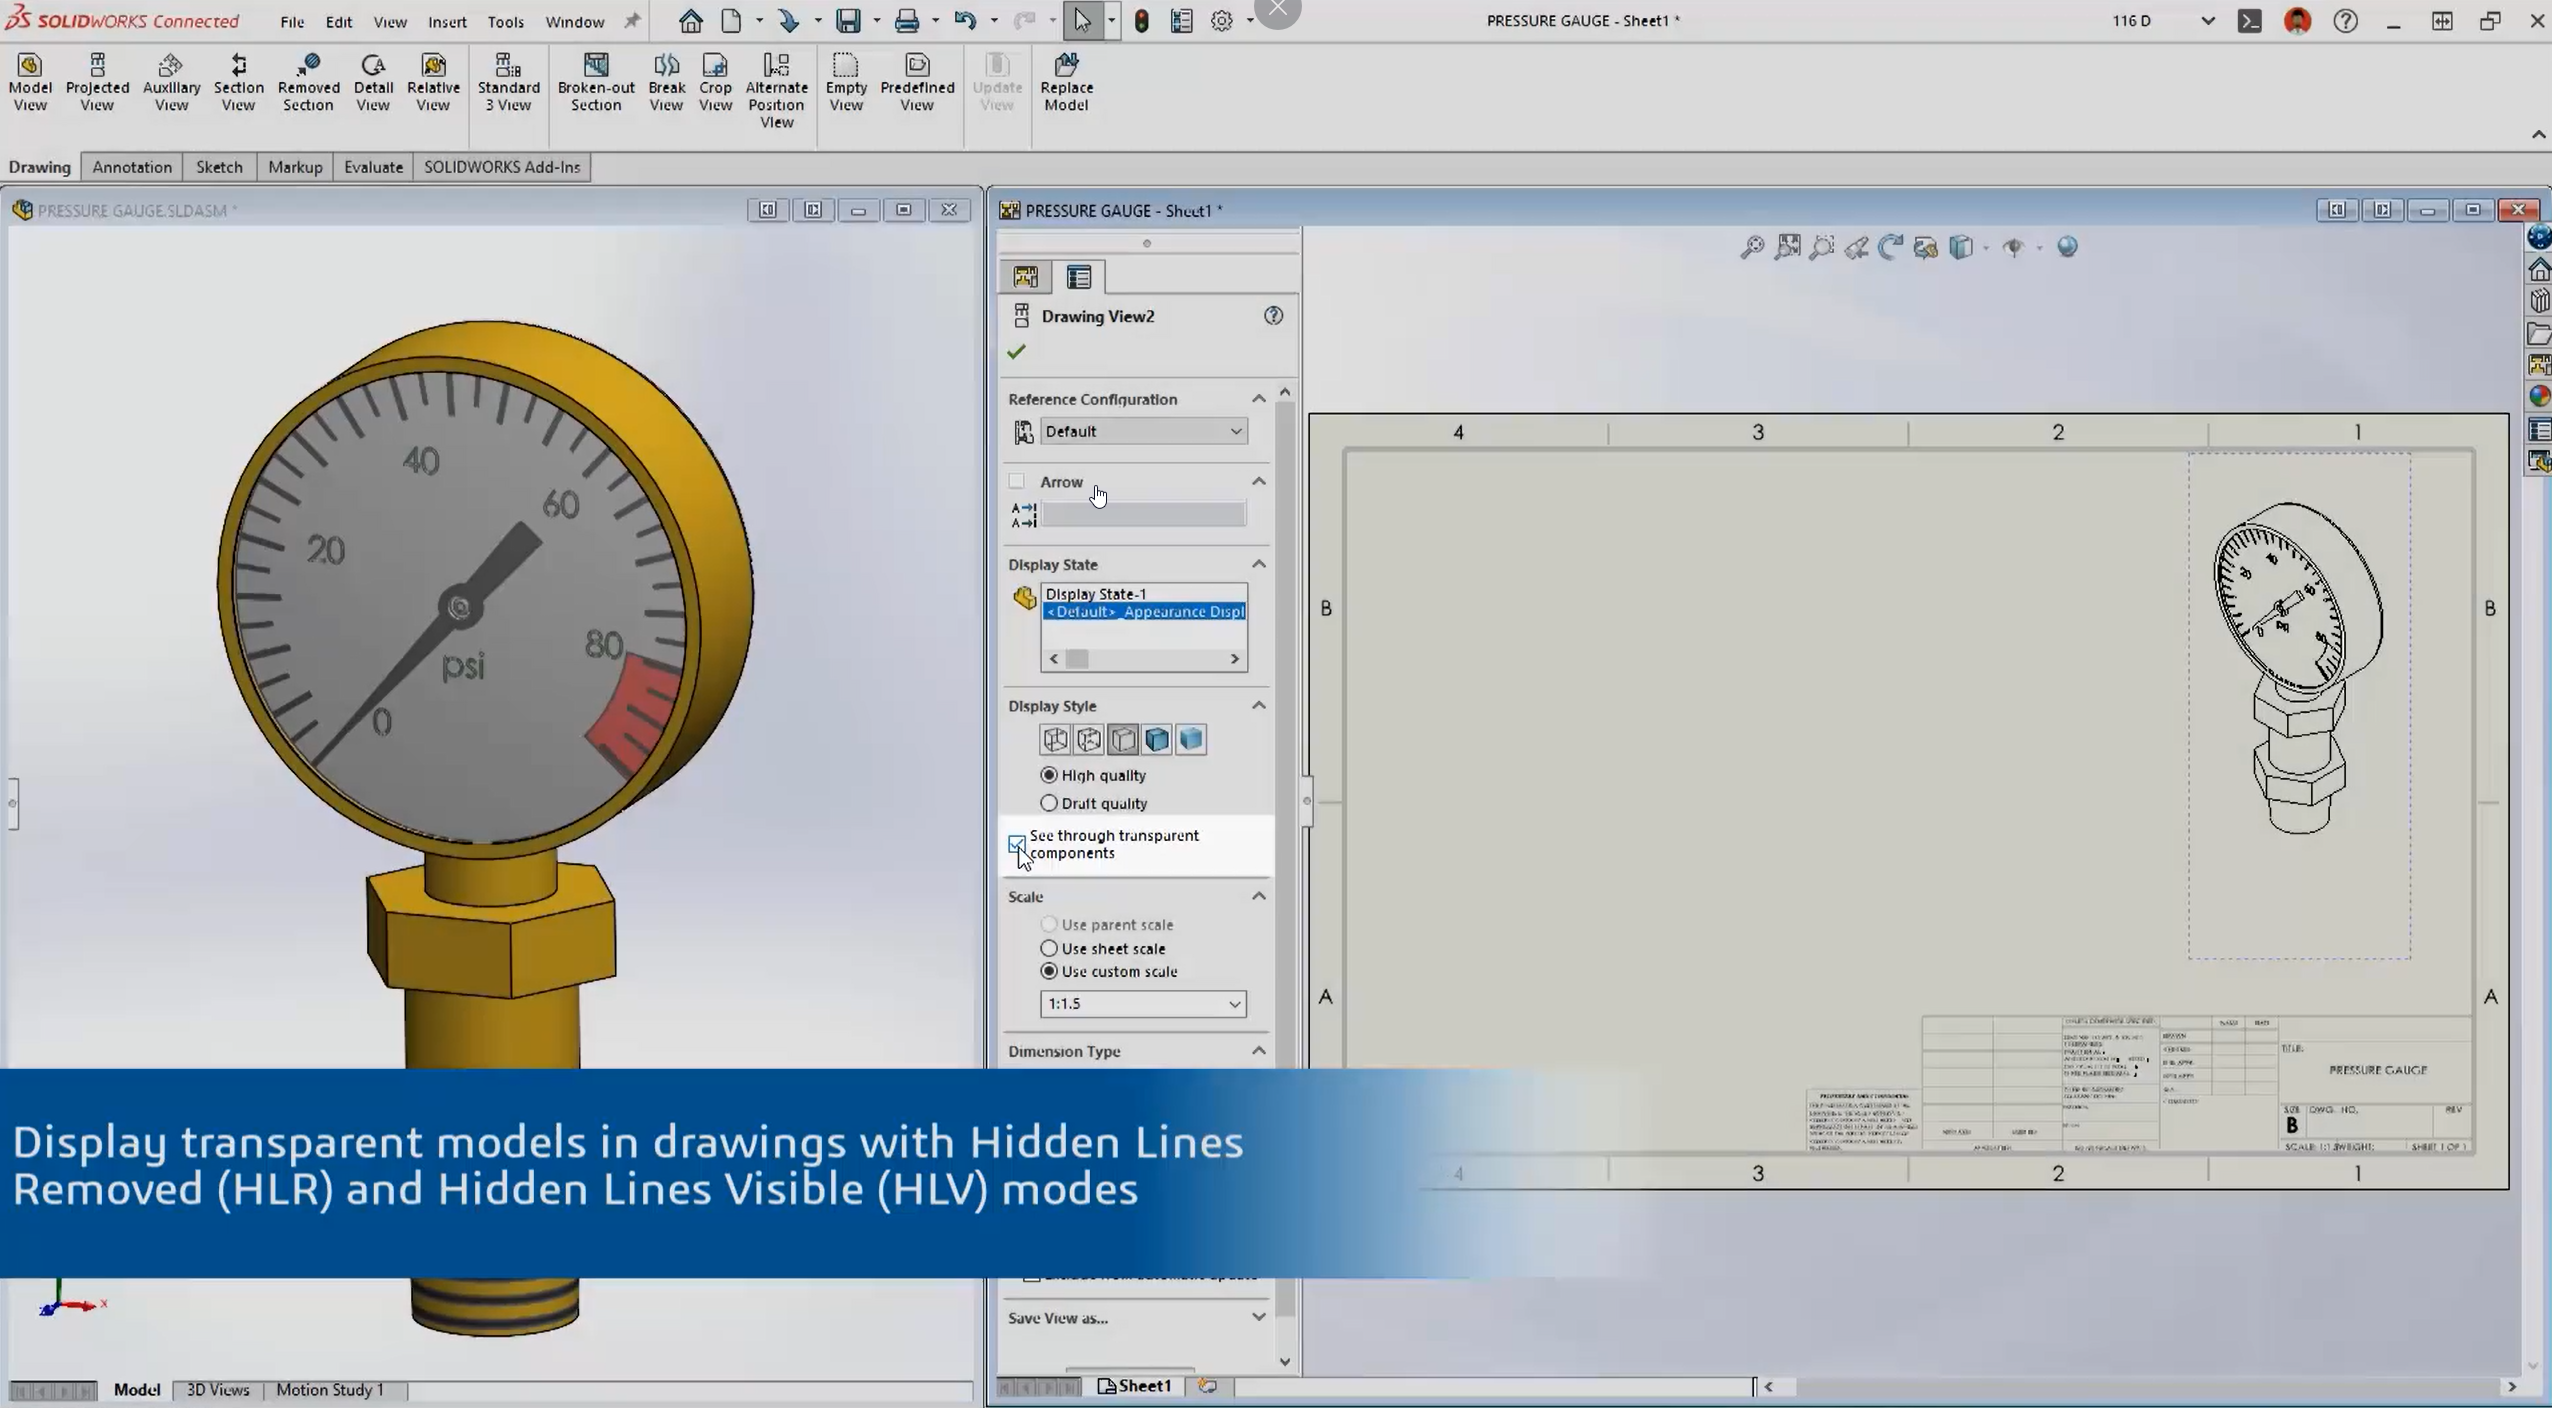Enable the Arrow checkbox

click(1017, 481)
